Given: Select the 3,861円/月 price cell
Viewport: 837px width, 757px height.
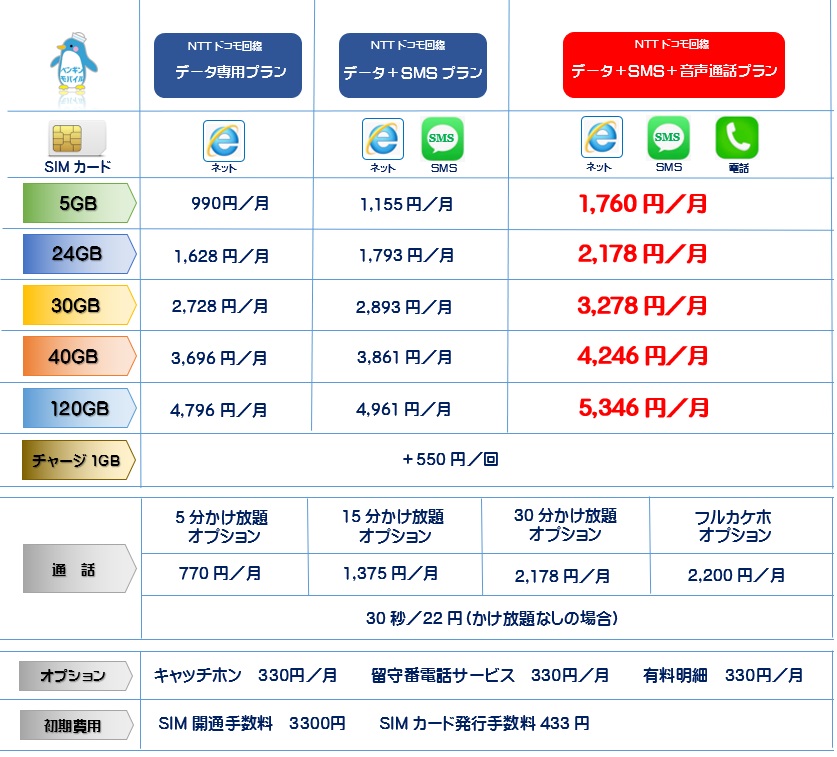Looking at the screenshot, I should coord(404,357).
